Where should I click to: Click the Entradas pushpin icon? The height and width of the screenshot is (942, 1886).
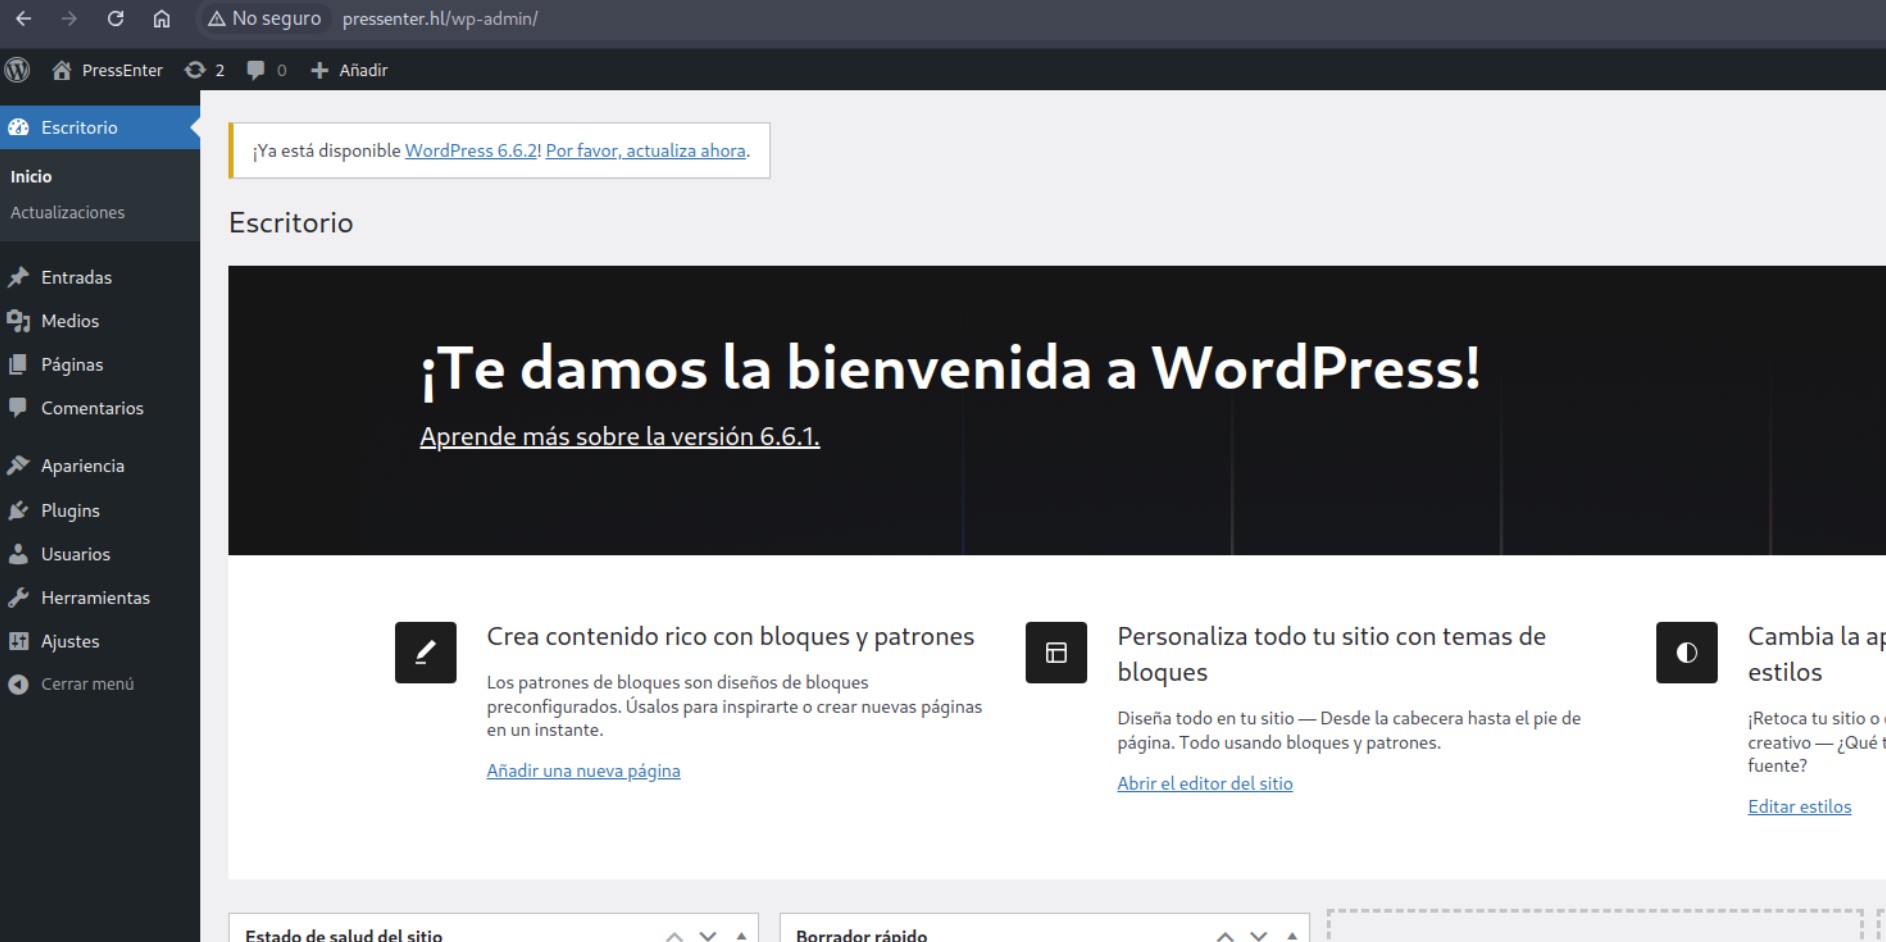18,277
